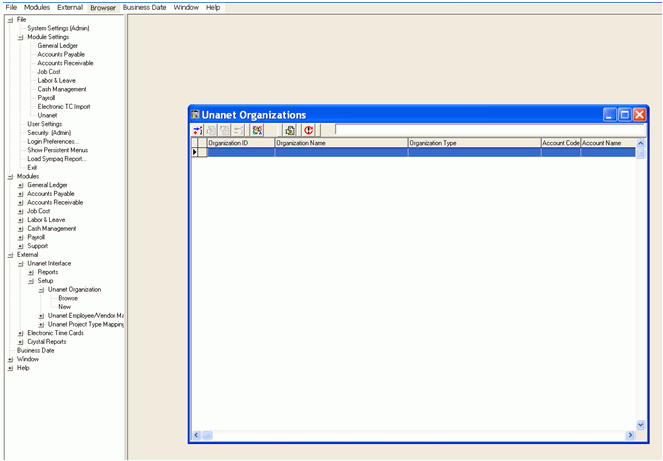Expand Crystal Reports tree node
This screenshot has height=461, width=663.
20,342
